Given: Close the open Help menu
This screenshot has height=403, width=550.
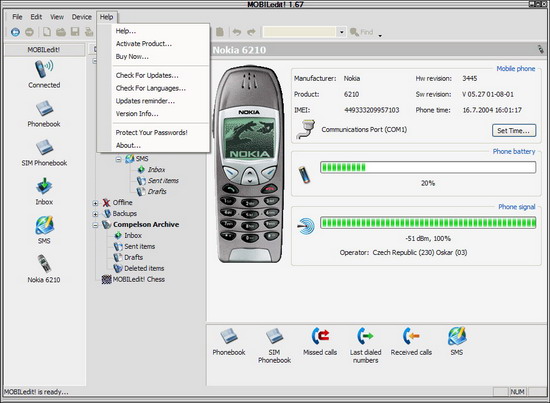Looking at the screenshot, I should coord(106,17).
